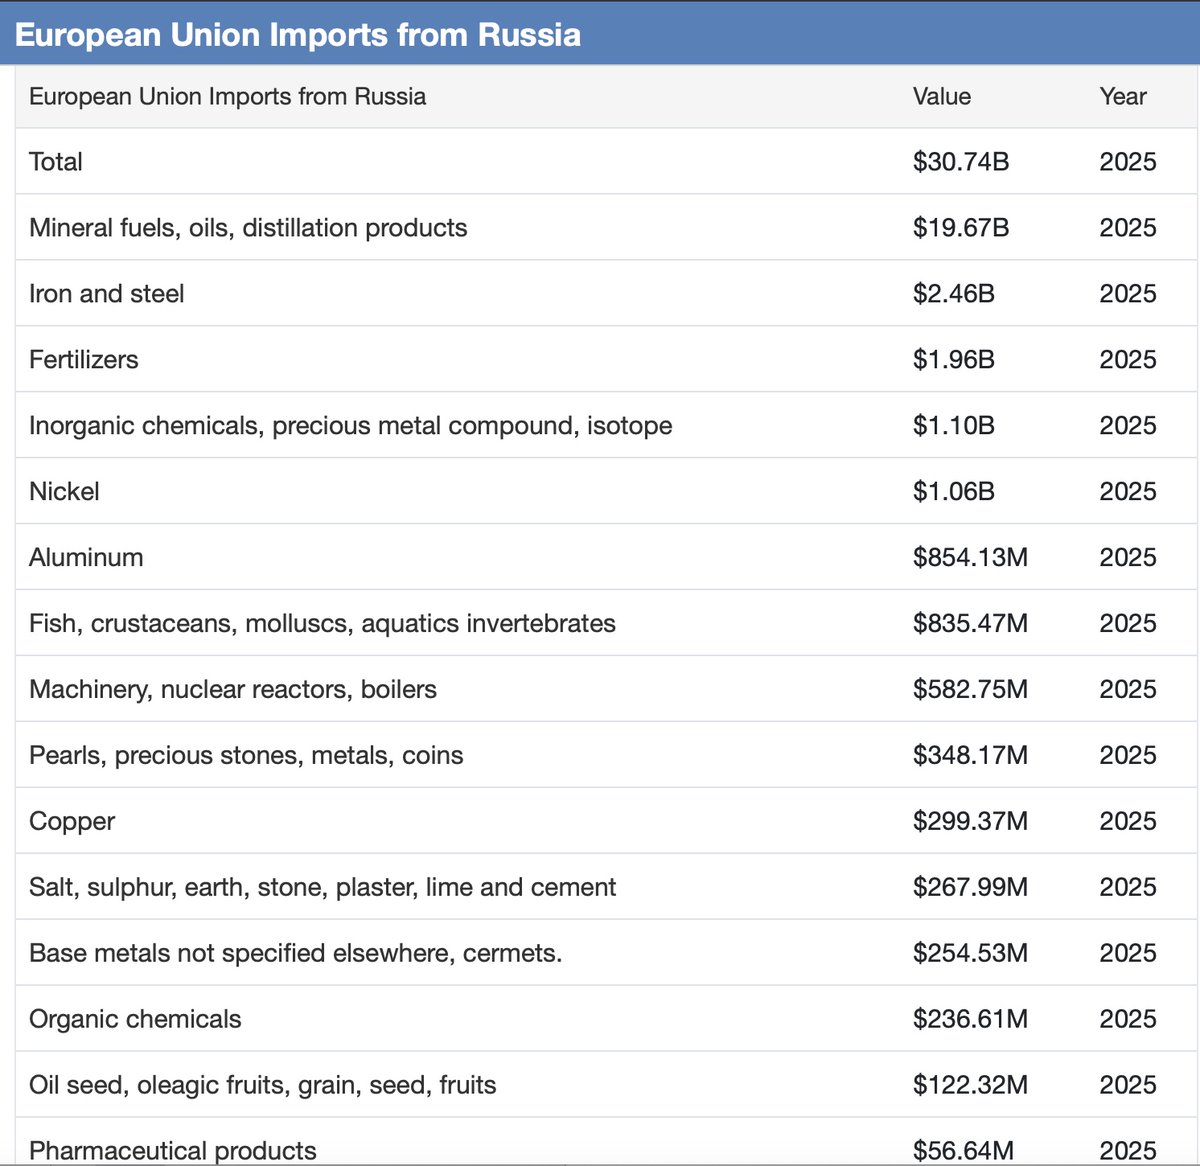The image size is (1200, 1166).
Task: Select Base metals not specified elsewhere, cermets
Action: point(296,954)
